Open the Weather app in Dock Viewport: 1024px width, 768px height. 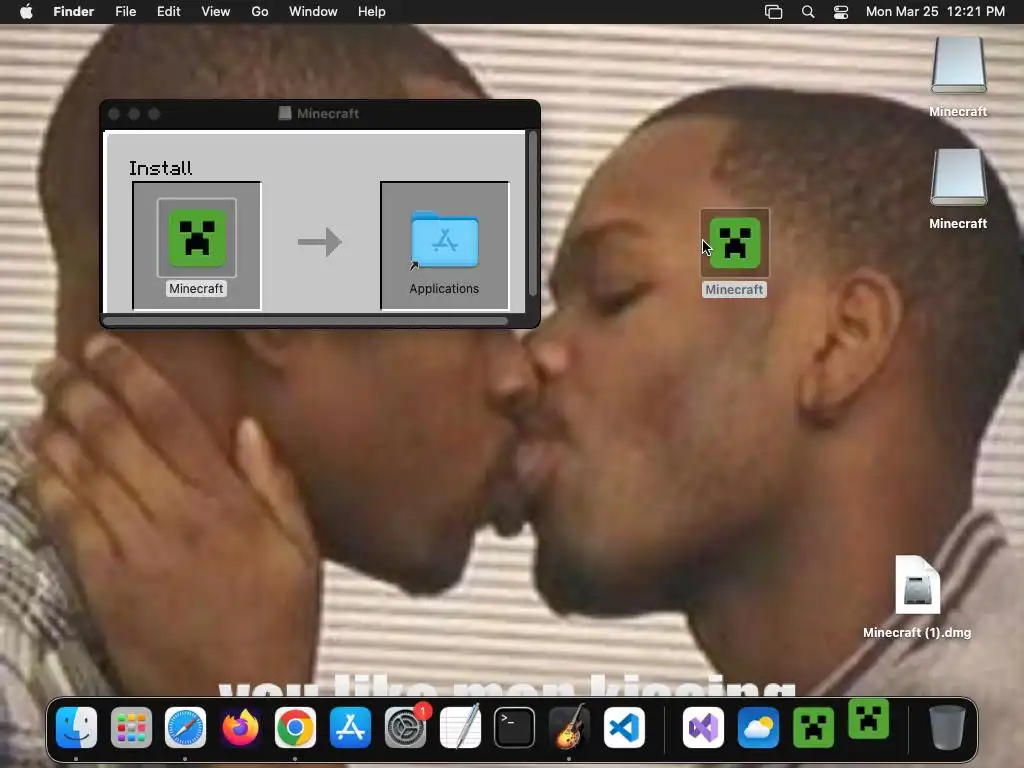point(758,727)
